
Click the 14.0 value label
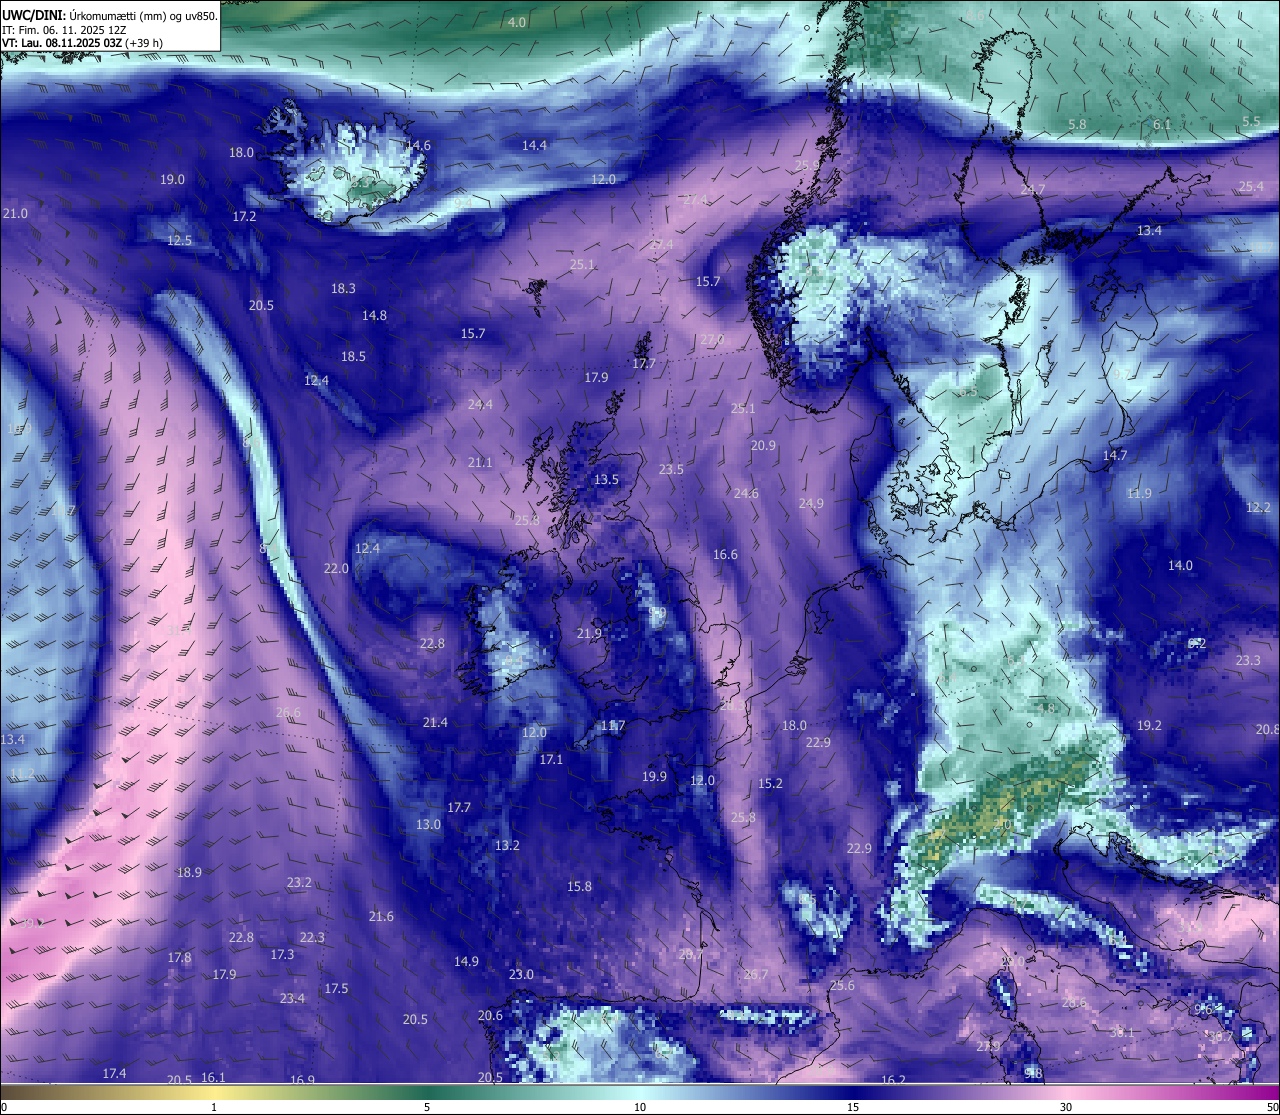tap(1180, 565)
